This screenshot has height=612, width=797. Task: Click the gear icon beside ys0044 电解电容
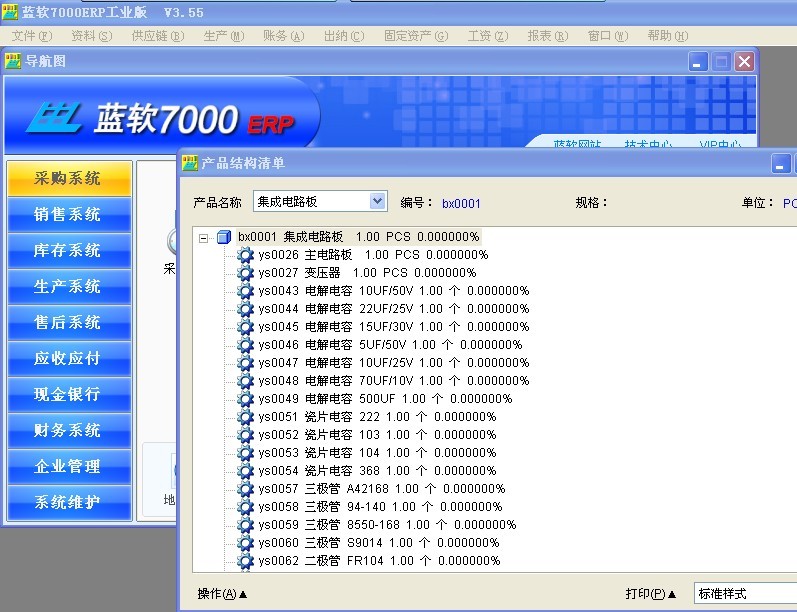[245, 309]
